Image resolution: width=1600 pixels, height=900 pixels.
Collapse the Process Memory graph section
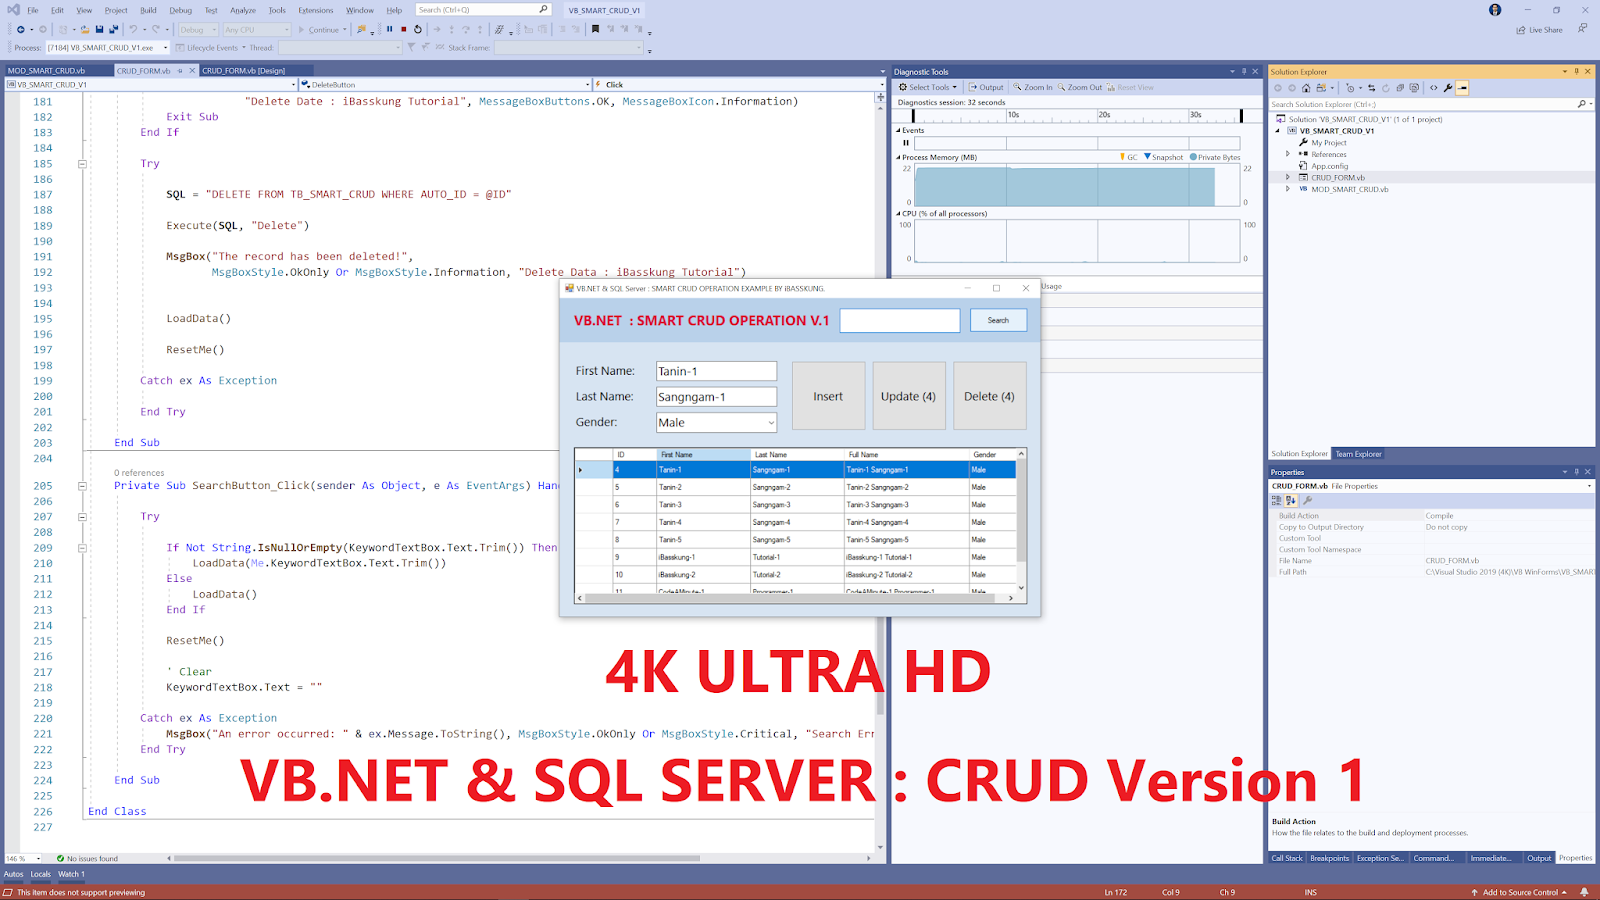click(898, 157)
